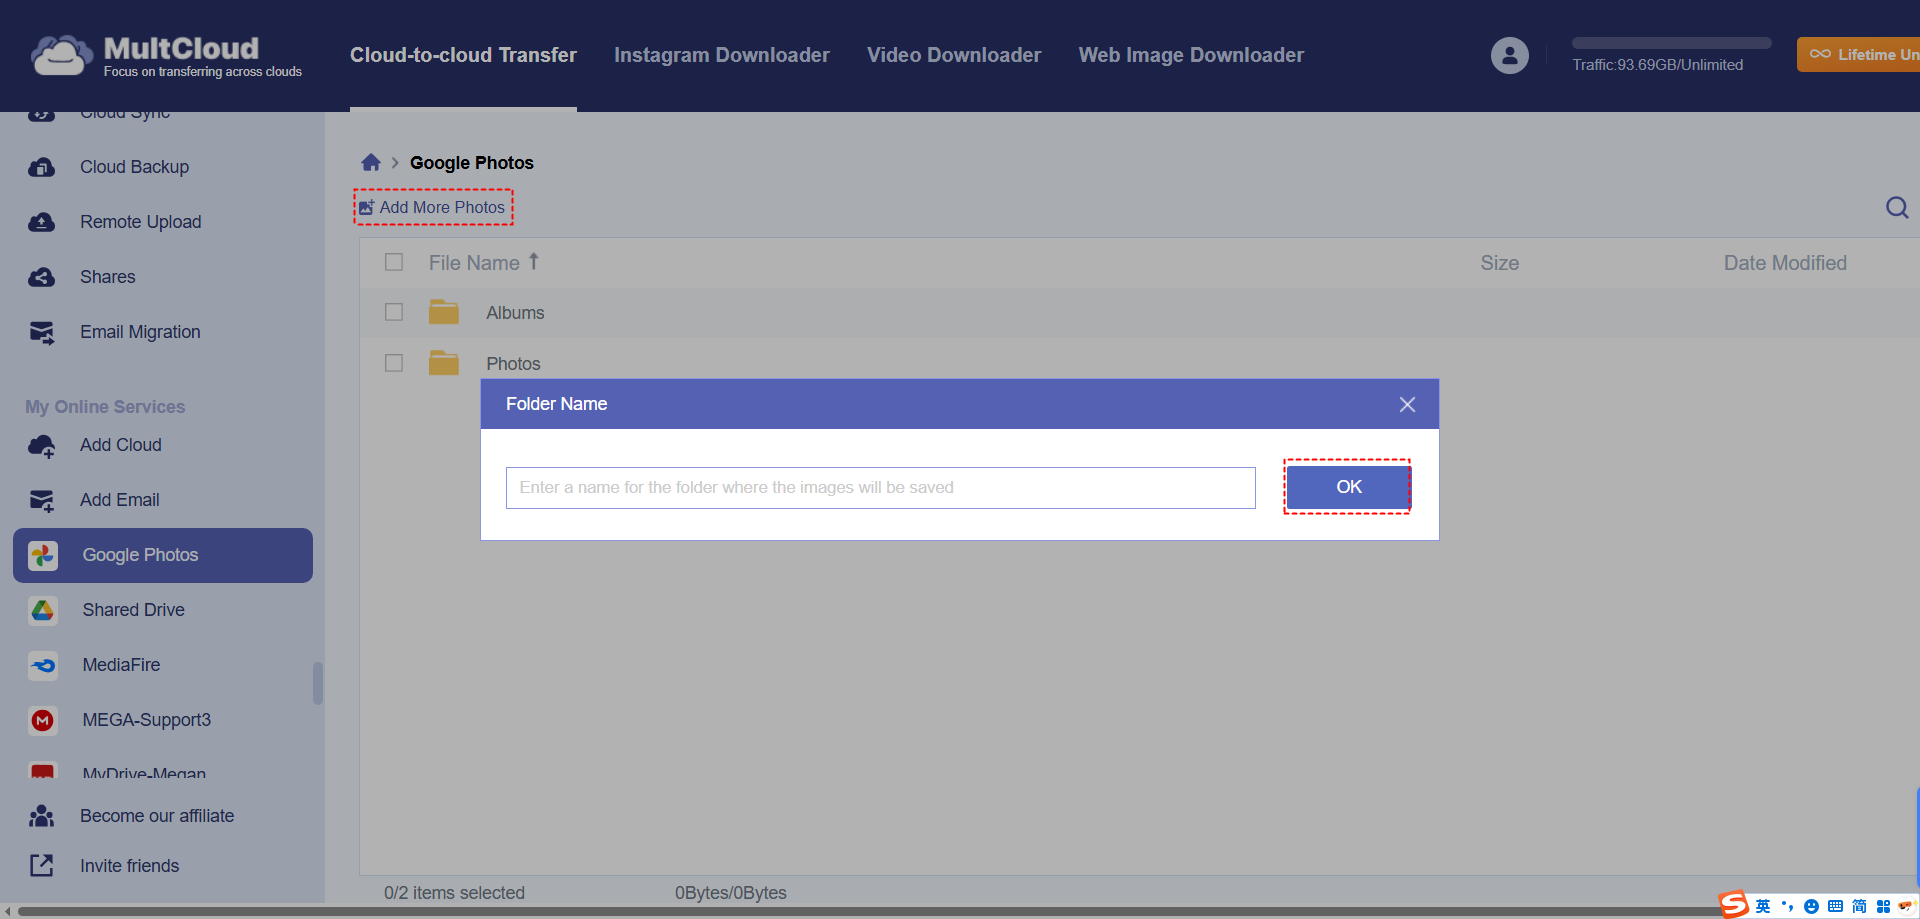Click the Invite friends icon

pos(42,866)
